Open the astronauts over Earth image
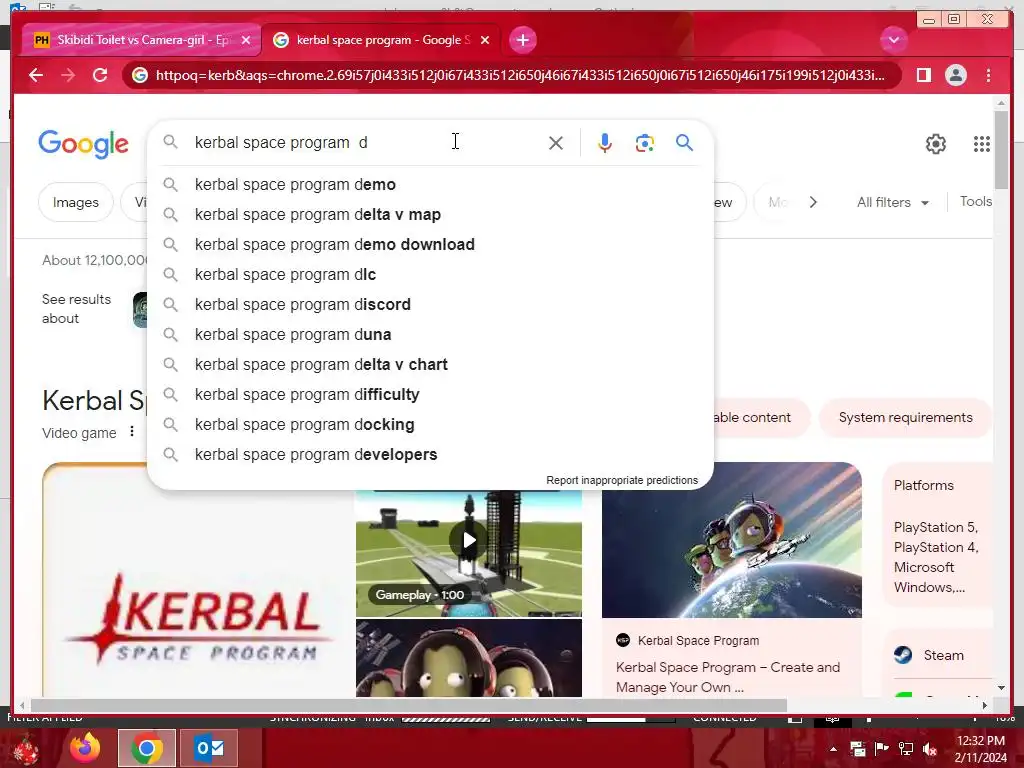Viewport: 1024px width, 768px height. (731, 540)
